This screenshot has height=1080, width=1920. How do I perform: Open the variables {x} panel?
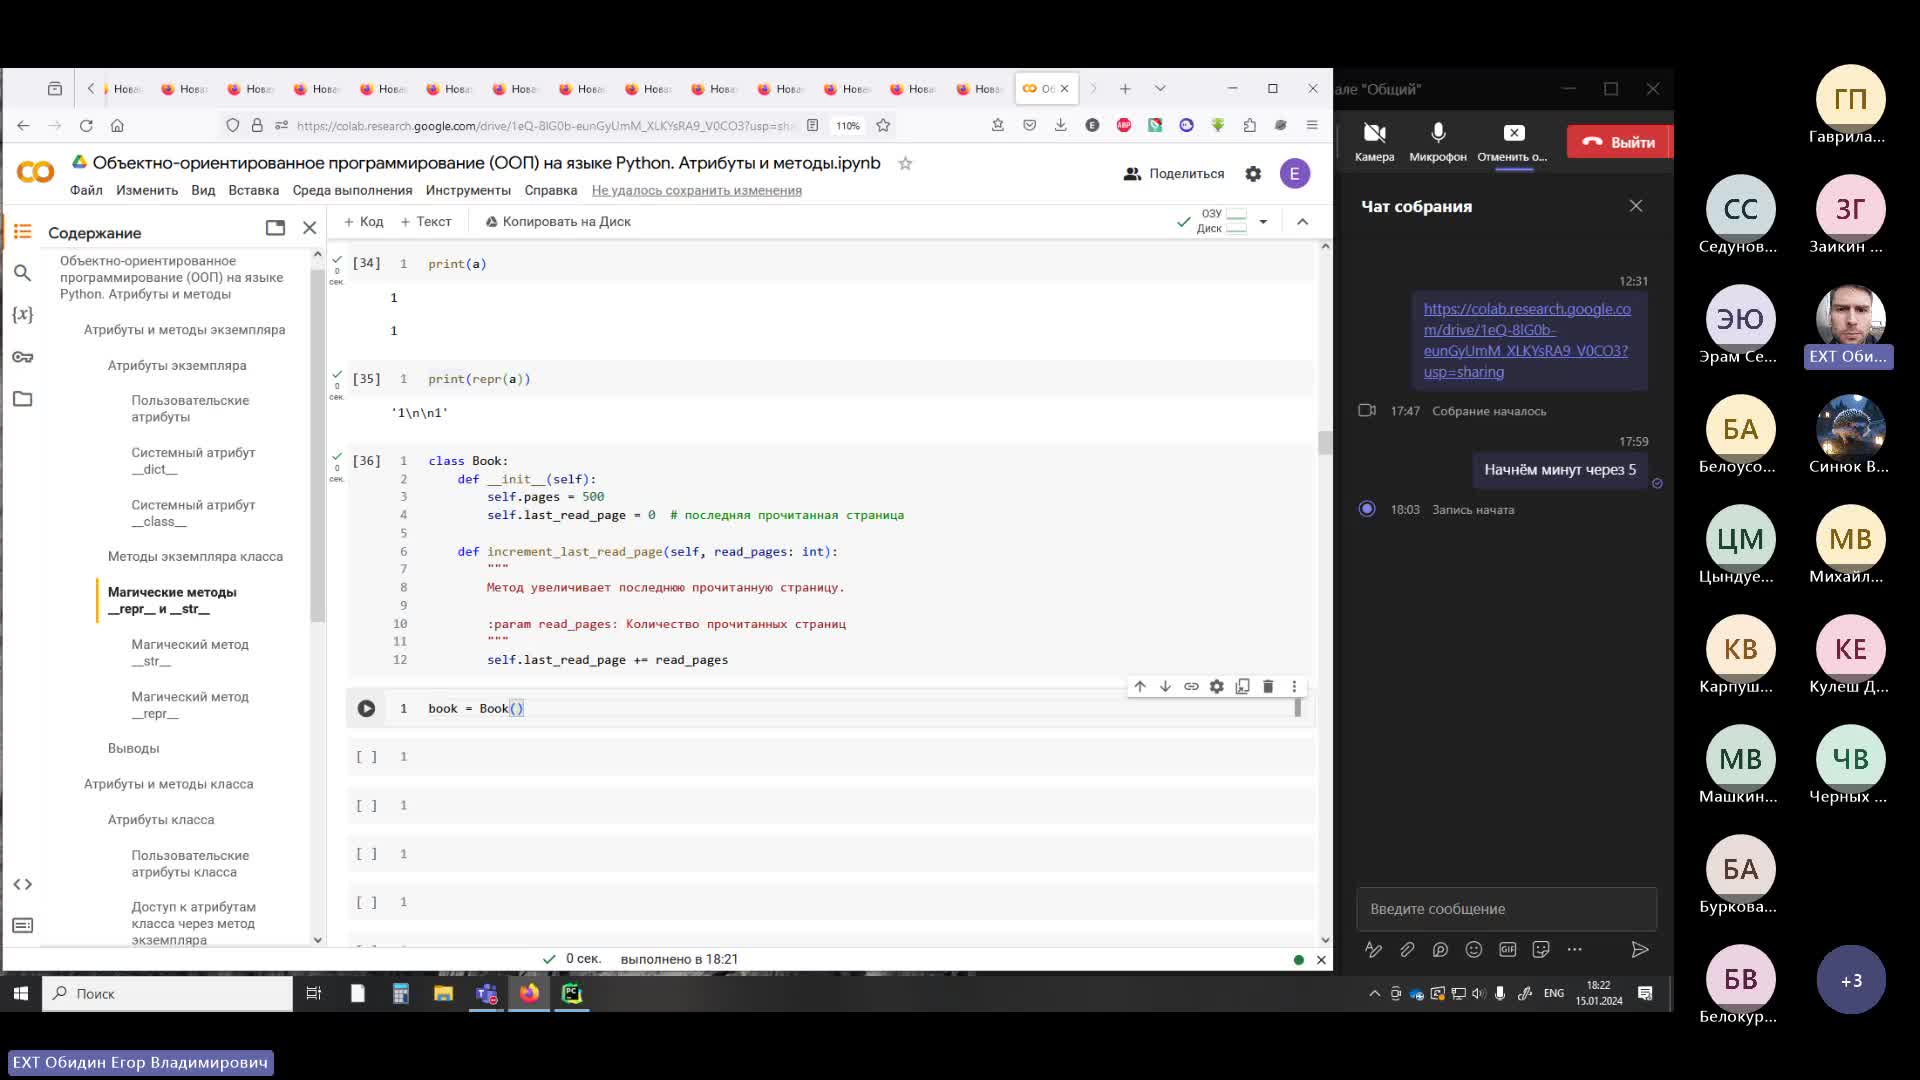point(22,314)
